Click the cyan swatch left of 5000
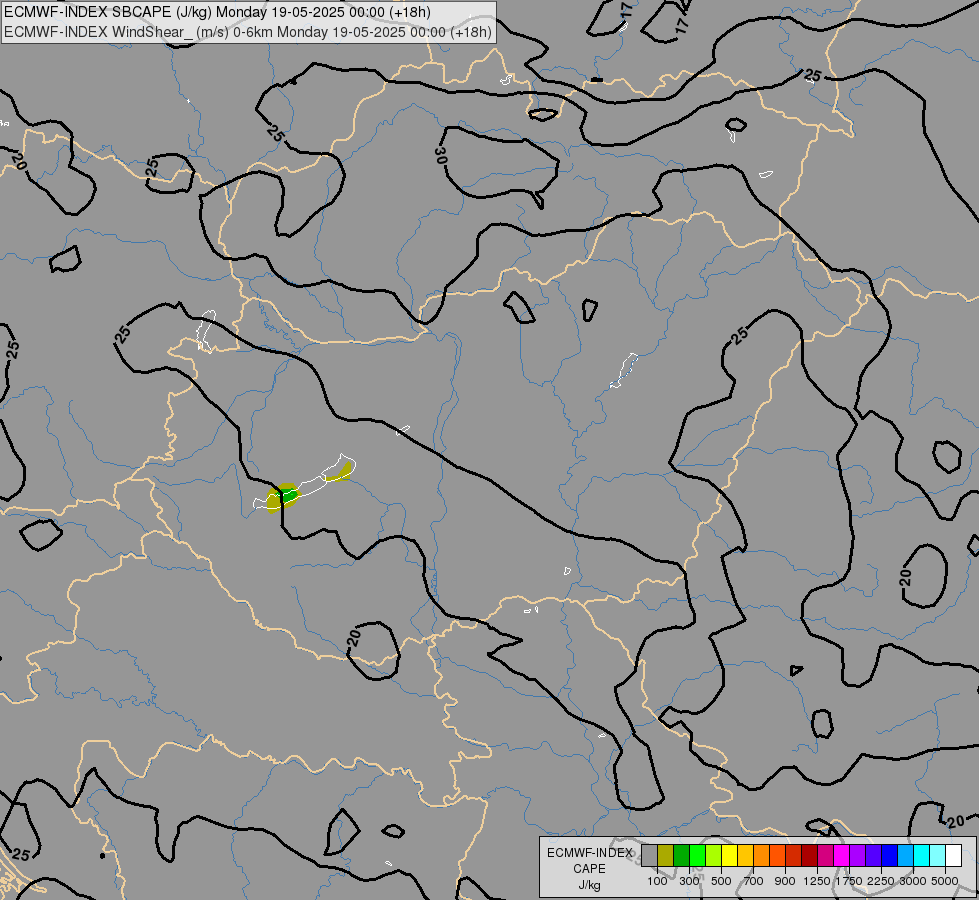The image size is (979, 900). (921, 855)
